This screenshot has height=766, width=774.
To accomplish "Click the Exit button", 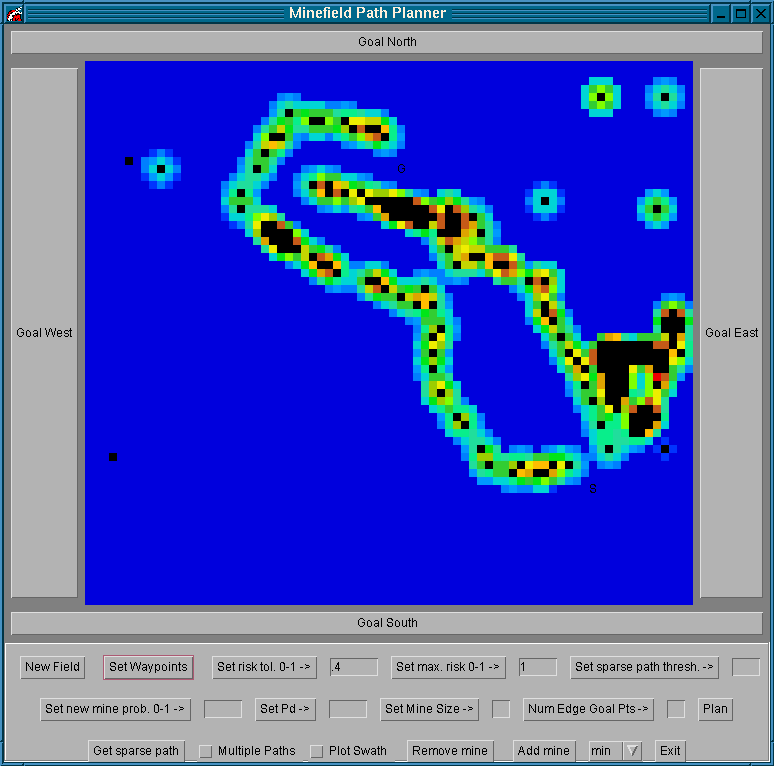I will pos(670,751).
